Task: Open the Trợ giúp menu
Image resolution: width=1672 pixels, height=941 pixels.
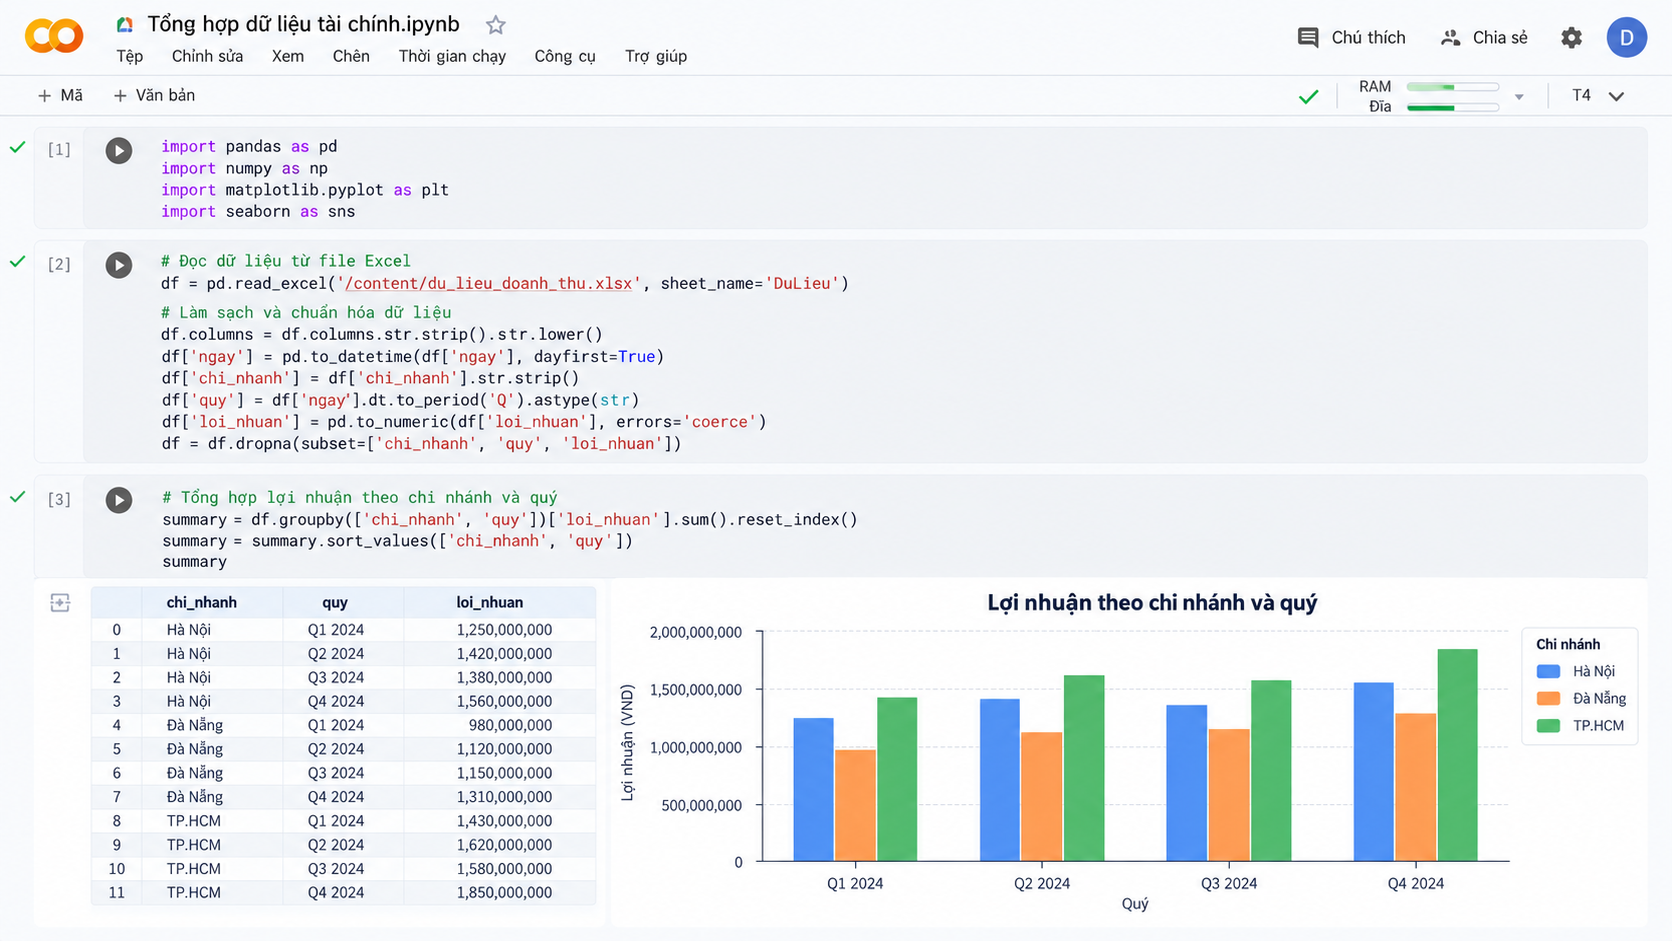Action: [656, 56]
